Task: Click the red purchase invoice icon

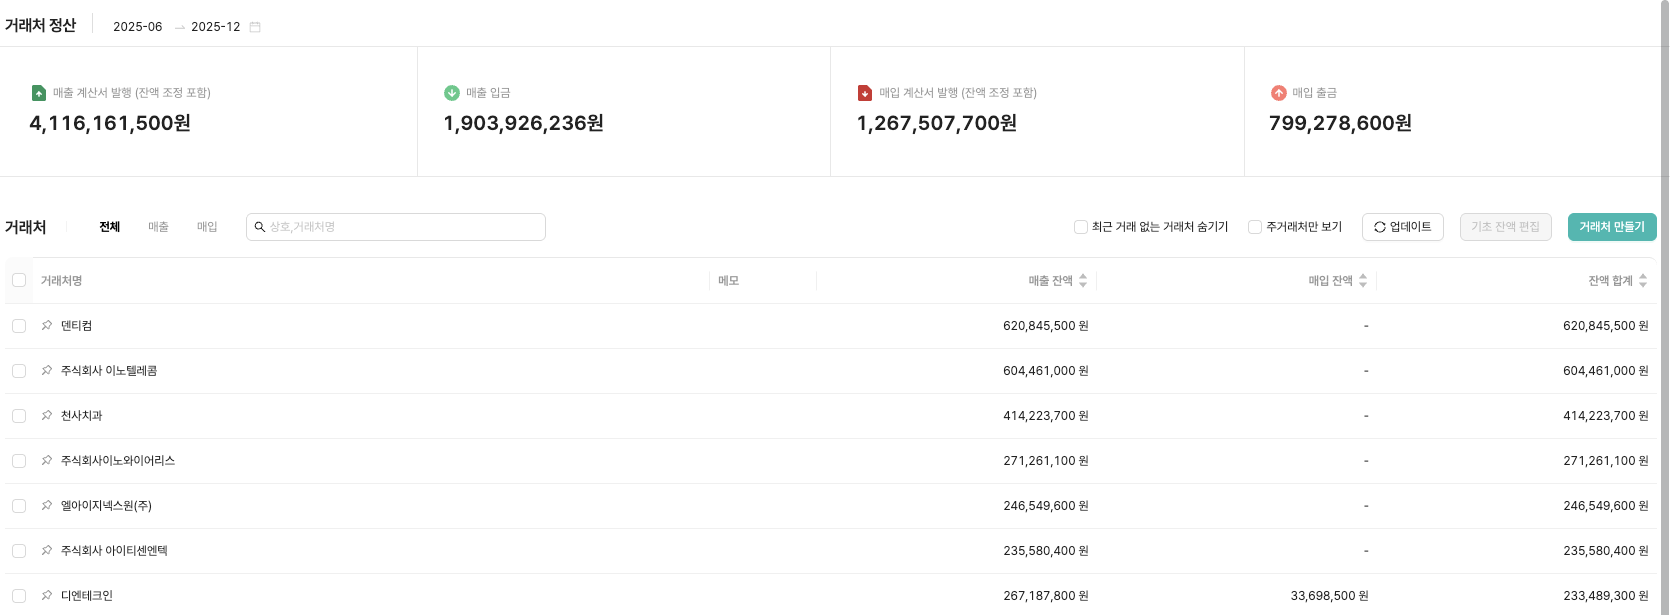Action: coord(865,93)
